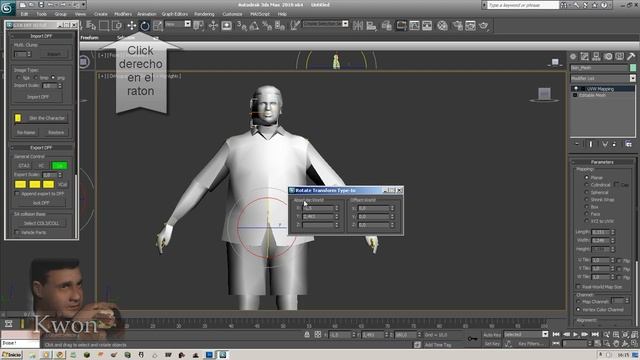Image resolution: width=640 pixels, height=360 pixels.
Task: Open the MAXScript menu
Action: click(260, 14)
